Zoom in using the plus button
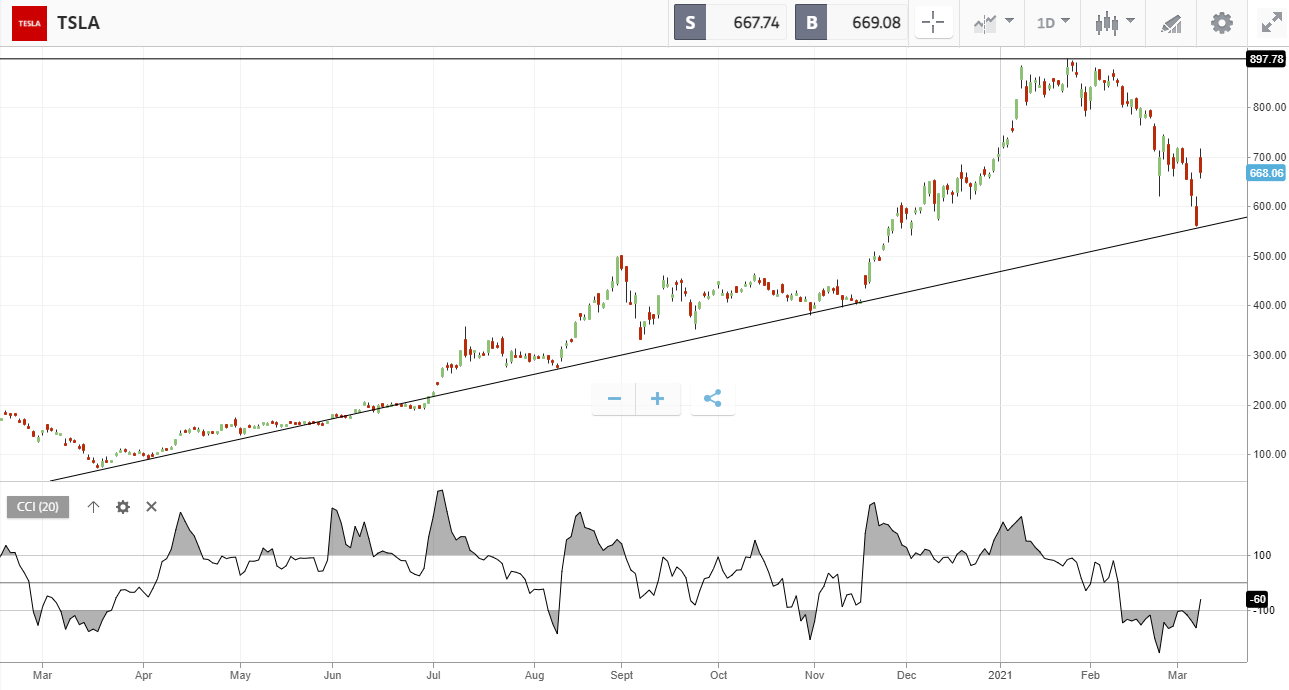 (x=657, y=398)
